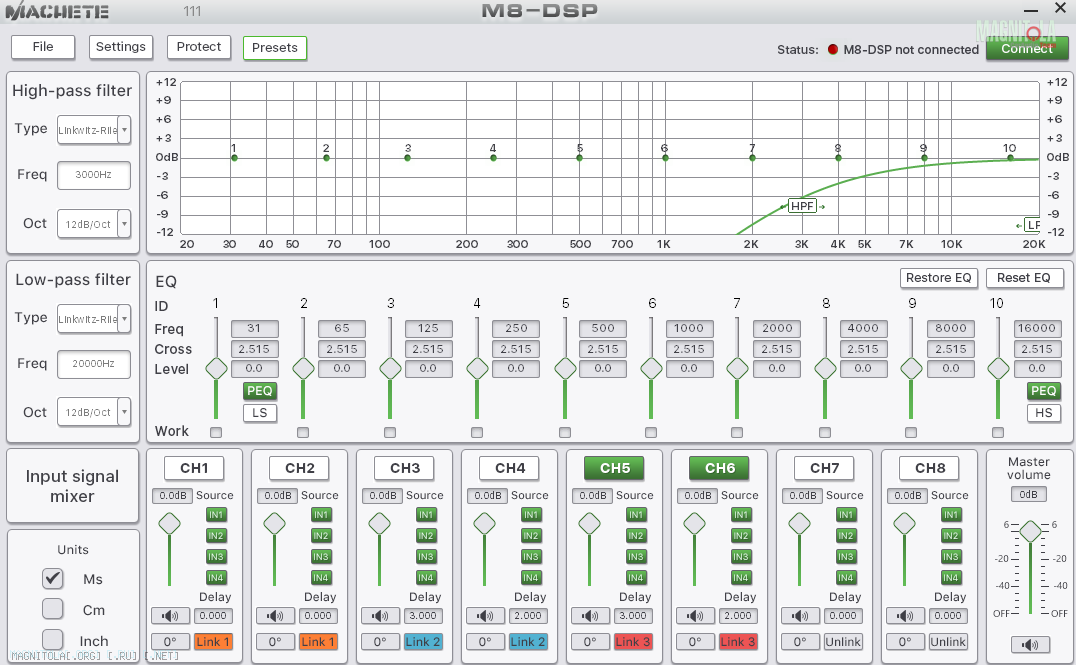Check the Work box for EQ band 10
The height and width of the screenshot is (665, 1076).
click(x=998, y=432)
